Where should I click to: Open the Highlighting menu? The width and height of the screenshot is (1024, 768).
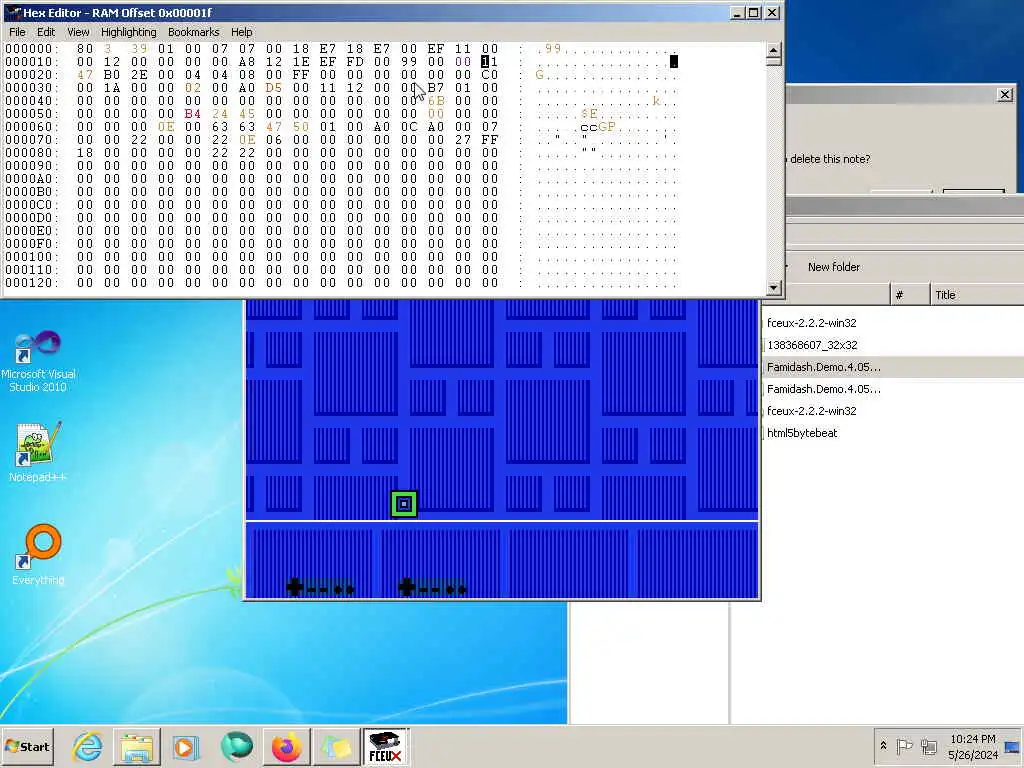[x=129, y=32]
